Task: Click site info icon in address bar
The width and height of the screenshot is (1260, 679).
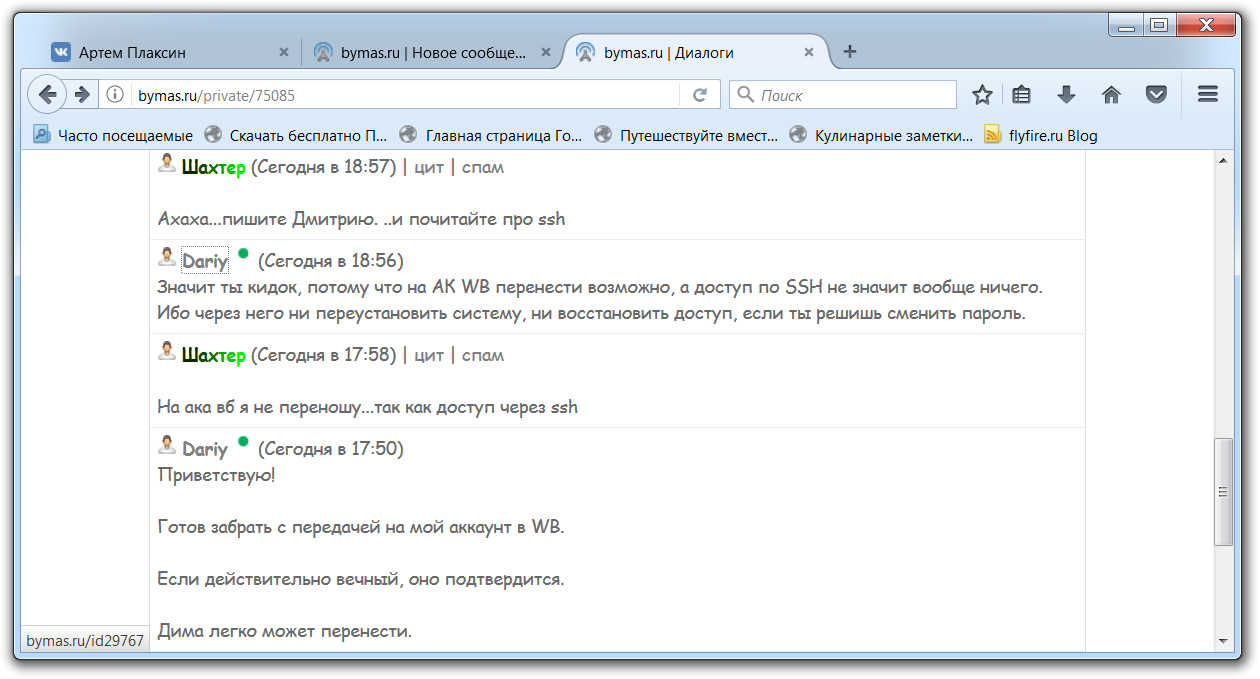Action: point(115,95)
